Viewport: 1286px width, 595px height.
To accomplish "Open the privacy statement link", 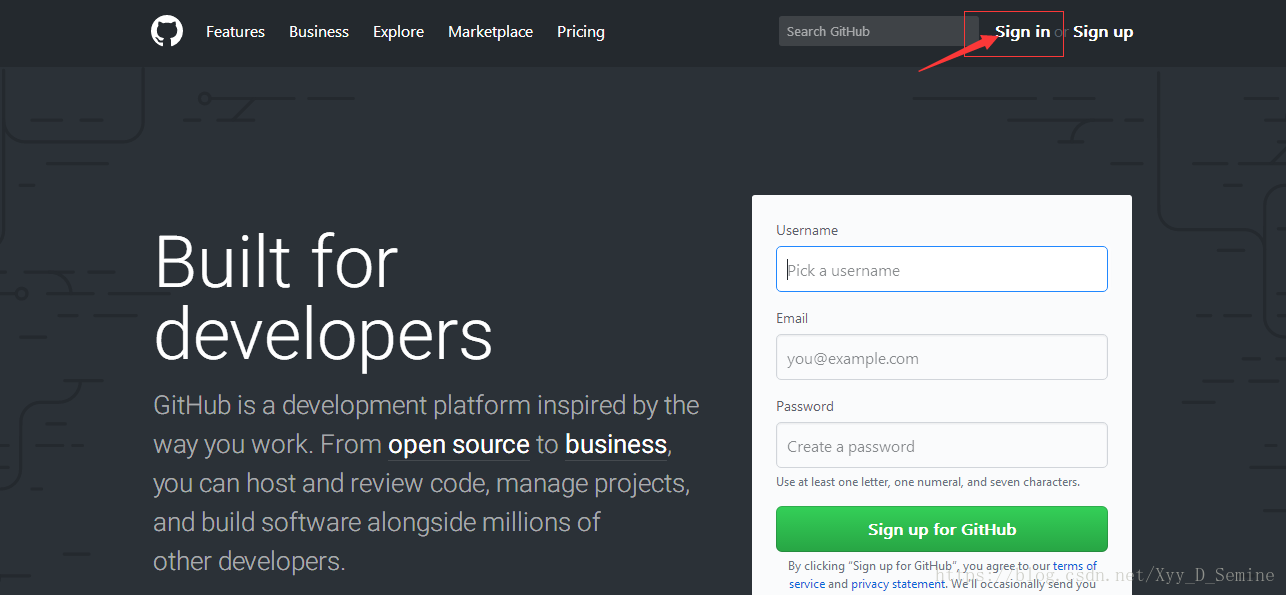I will pos(898,584).
